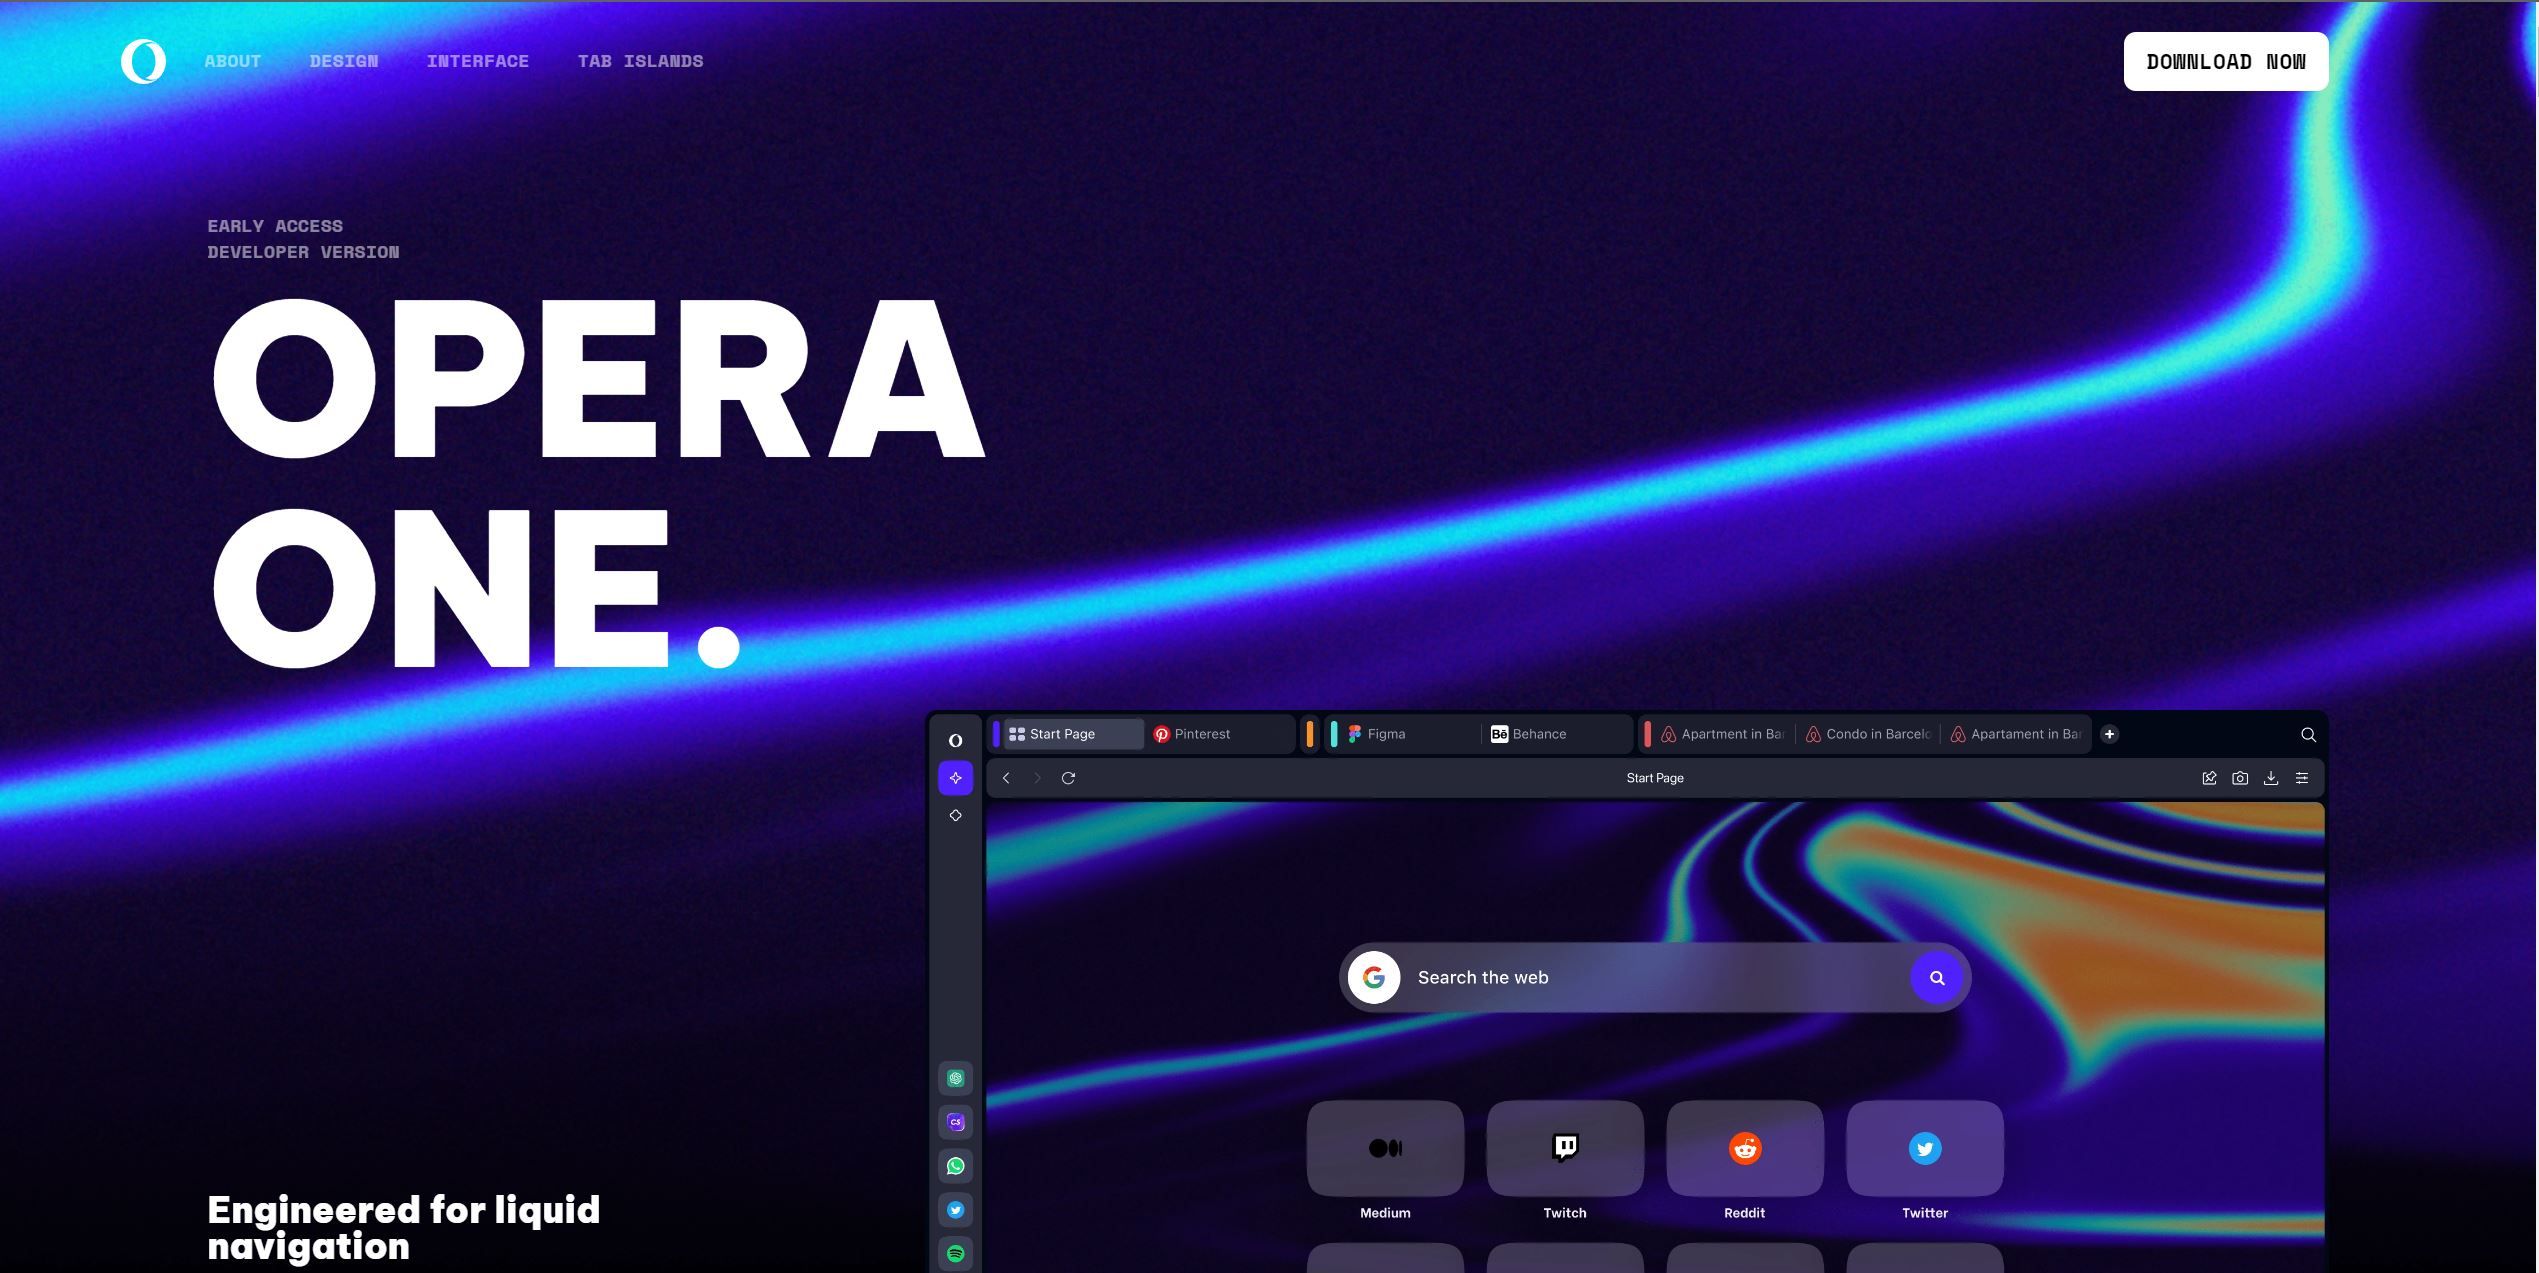
Task: Click the screenshot capture icon
Action: 2240,778
